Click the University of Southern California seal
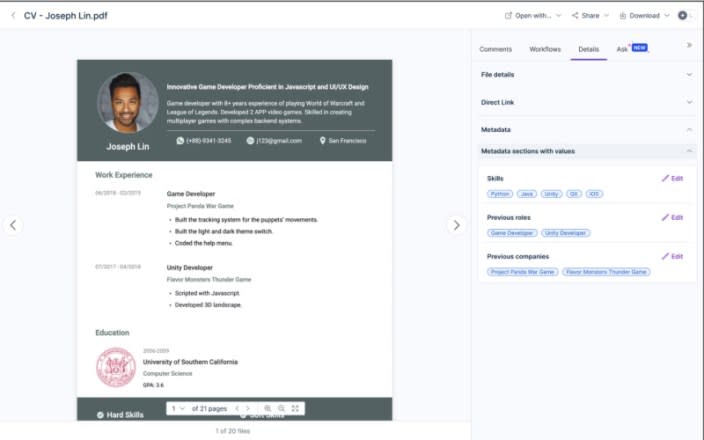The image size is (704, 440). (x=116, y=367)
